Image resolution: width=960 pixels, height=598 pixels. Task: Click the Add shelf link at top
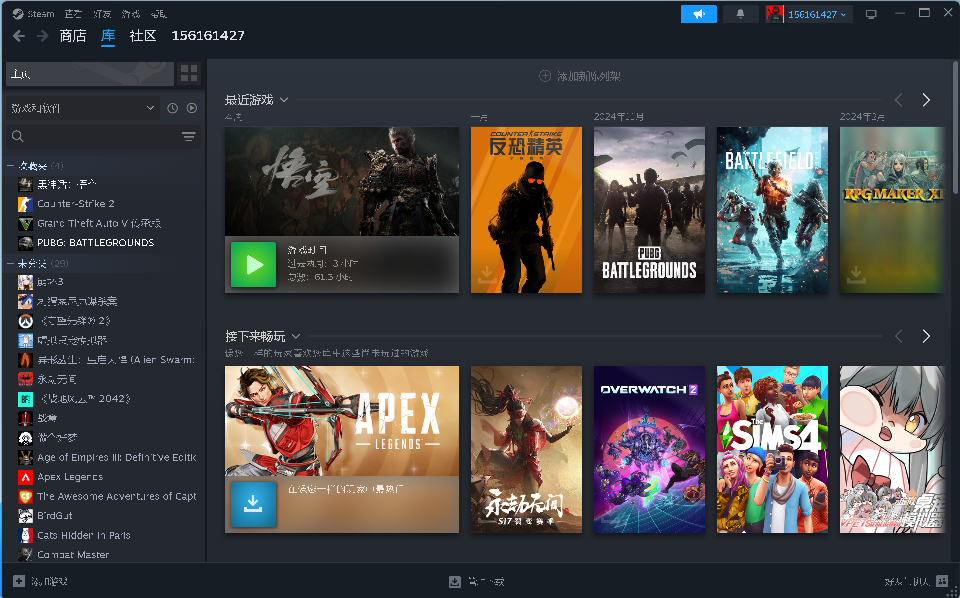[x=580, y=77]
